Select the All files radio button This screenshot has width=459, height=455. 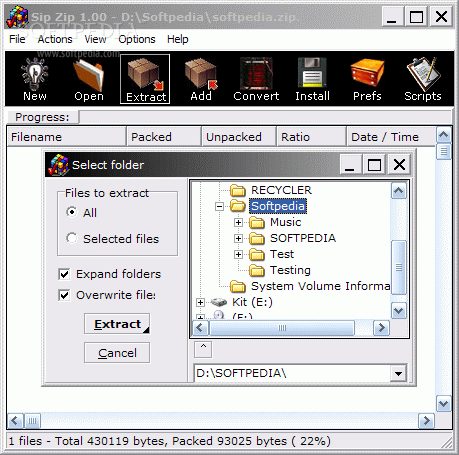[x=71, y=212]
